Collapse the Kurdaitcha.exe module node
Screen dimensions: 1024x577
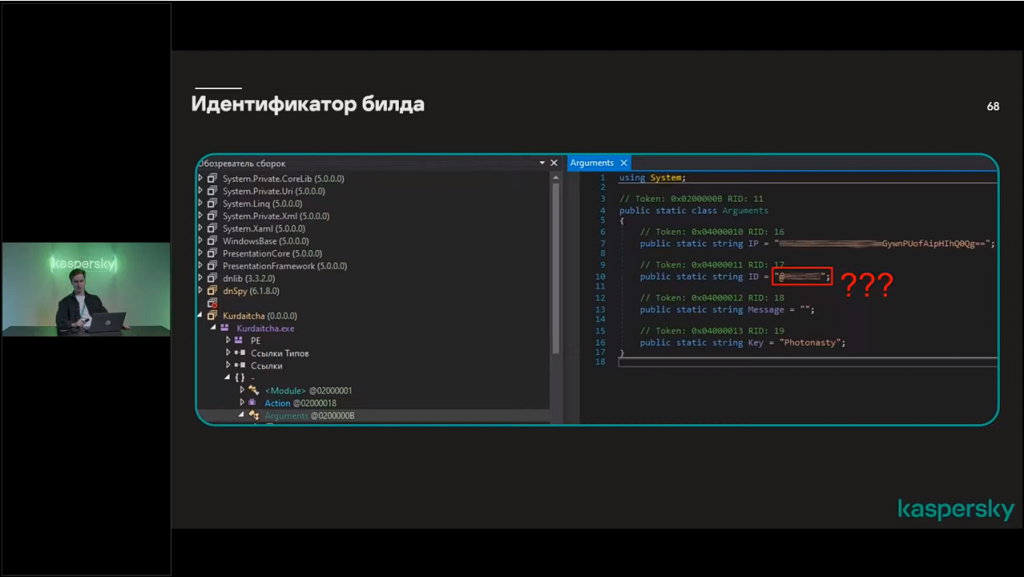(x=214, y=327)
